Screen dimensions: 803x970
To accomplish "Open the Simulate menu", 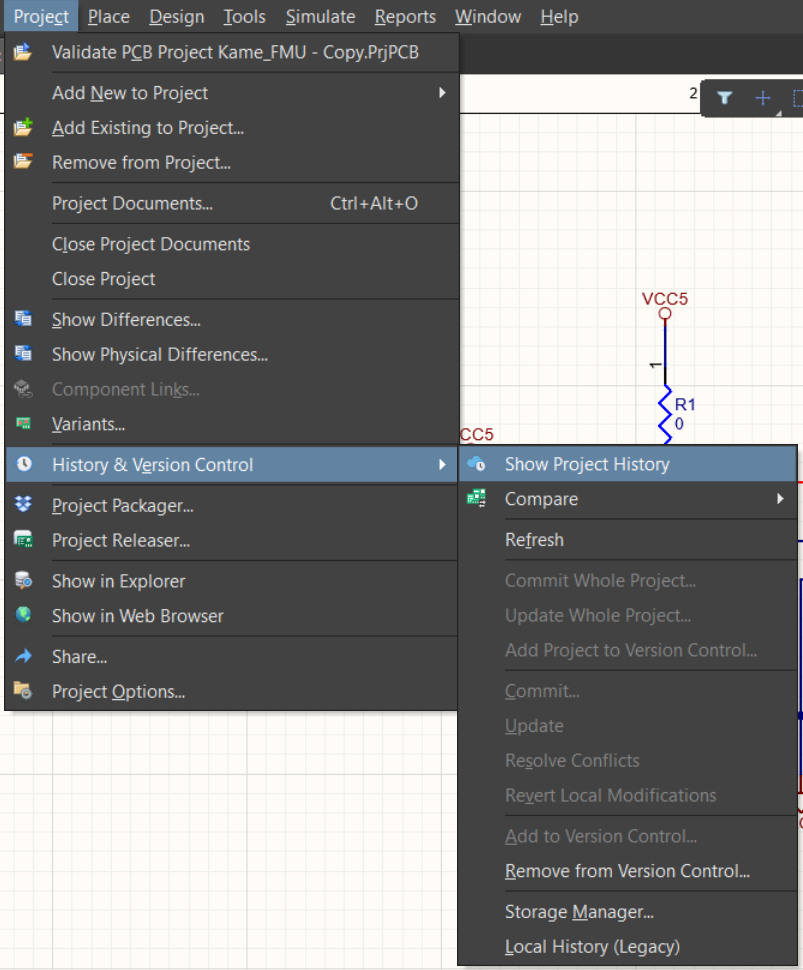I will (320, 16).
